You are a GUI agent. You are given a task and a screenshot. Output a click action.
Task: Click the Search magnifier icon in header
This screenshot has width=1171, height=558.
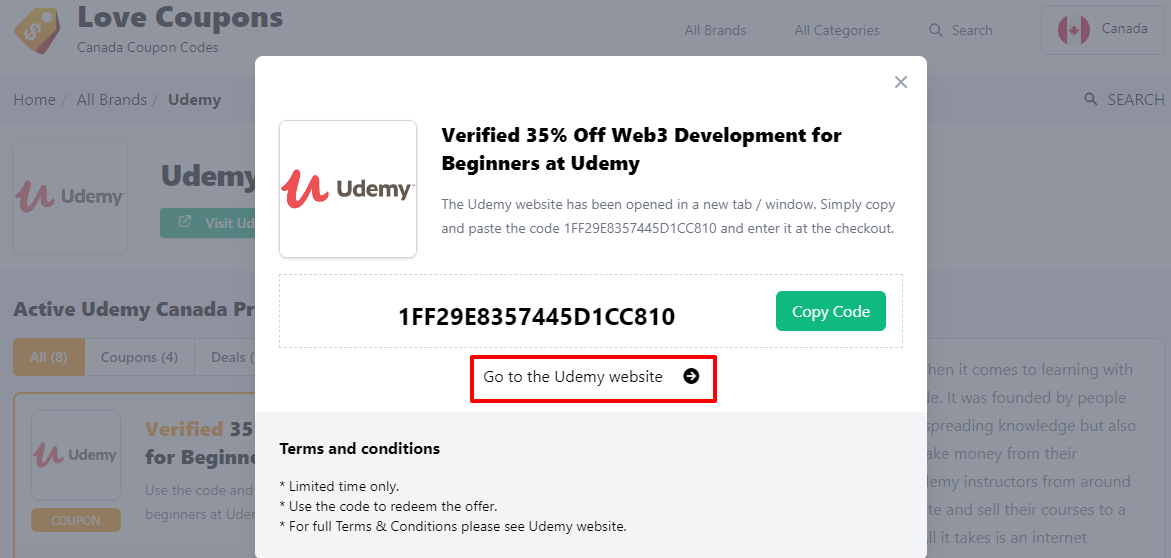point(936,30)
